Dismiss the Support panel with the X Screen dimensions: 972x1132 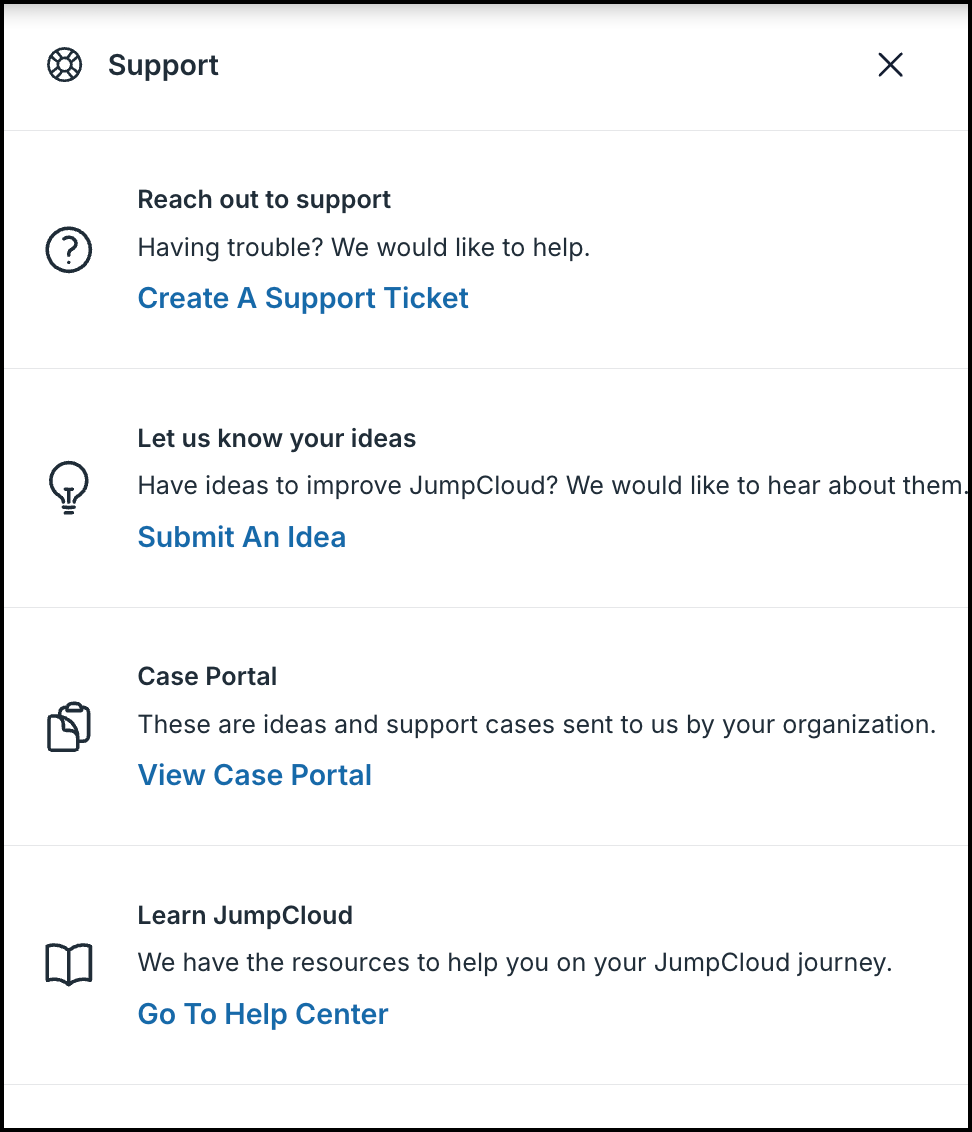pyautogui.click(x=890, y=64)
